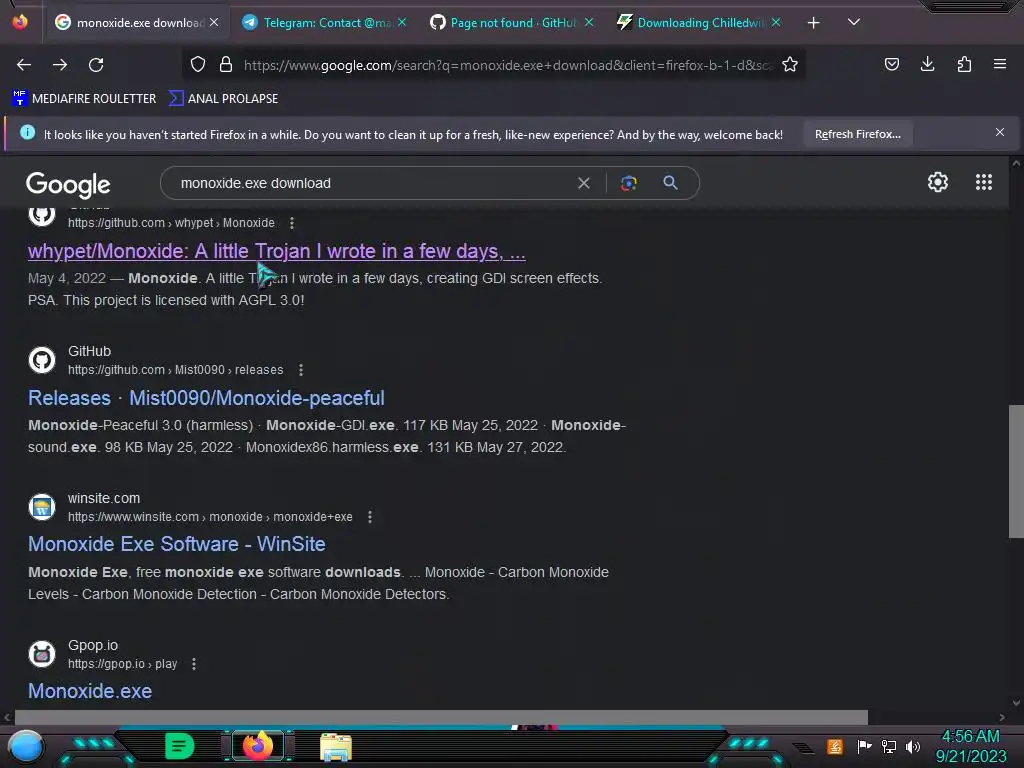Screen dimensions: 1024x768
Task: Click the Refresh Firefox button
Action: point(857,134)
